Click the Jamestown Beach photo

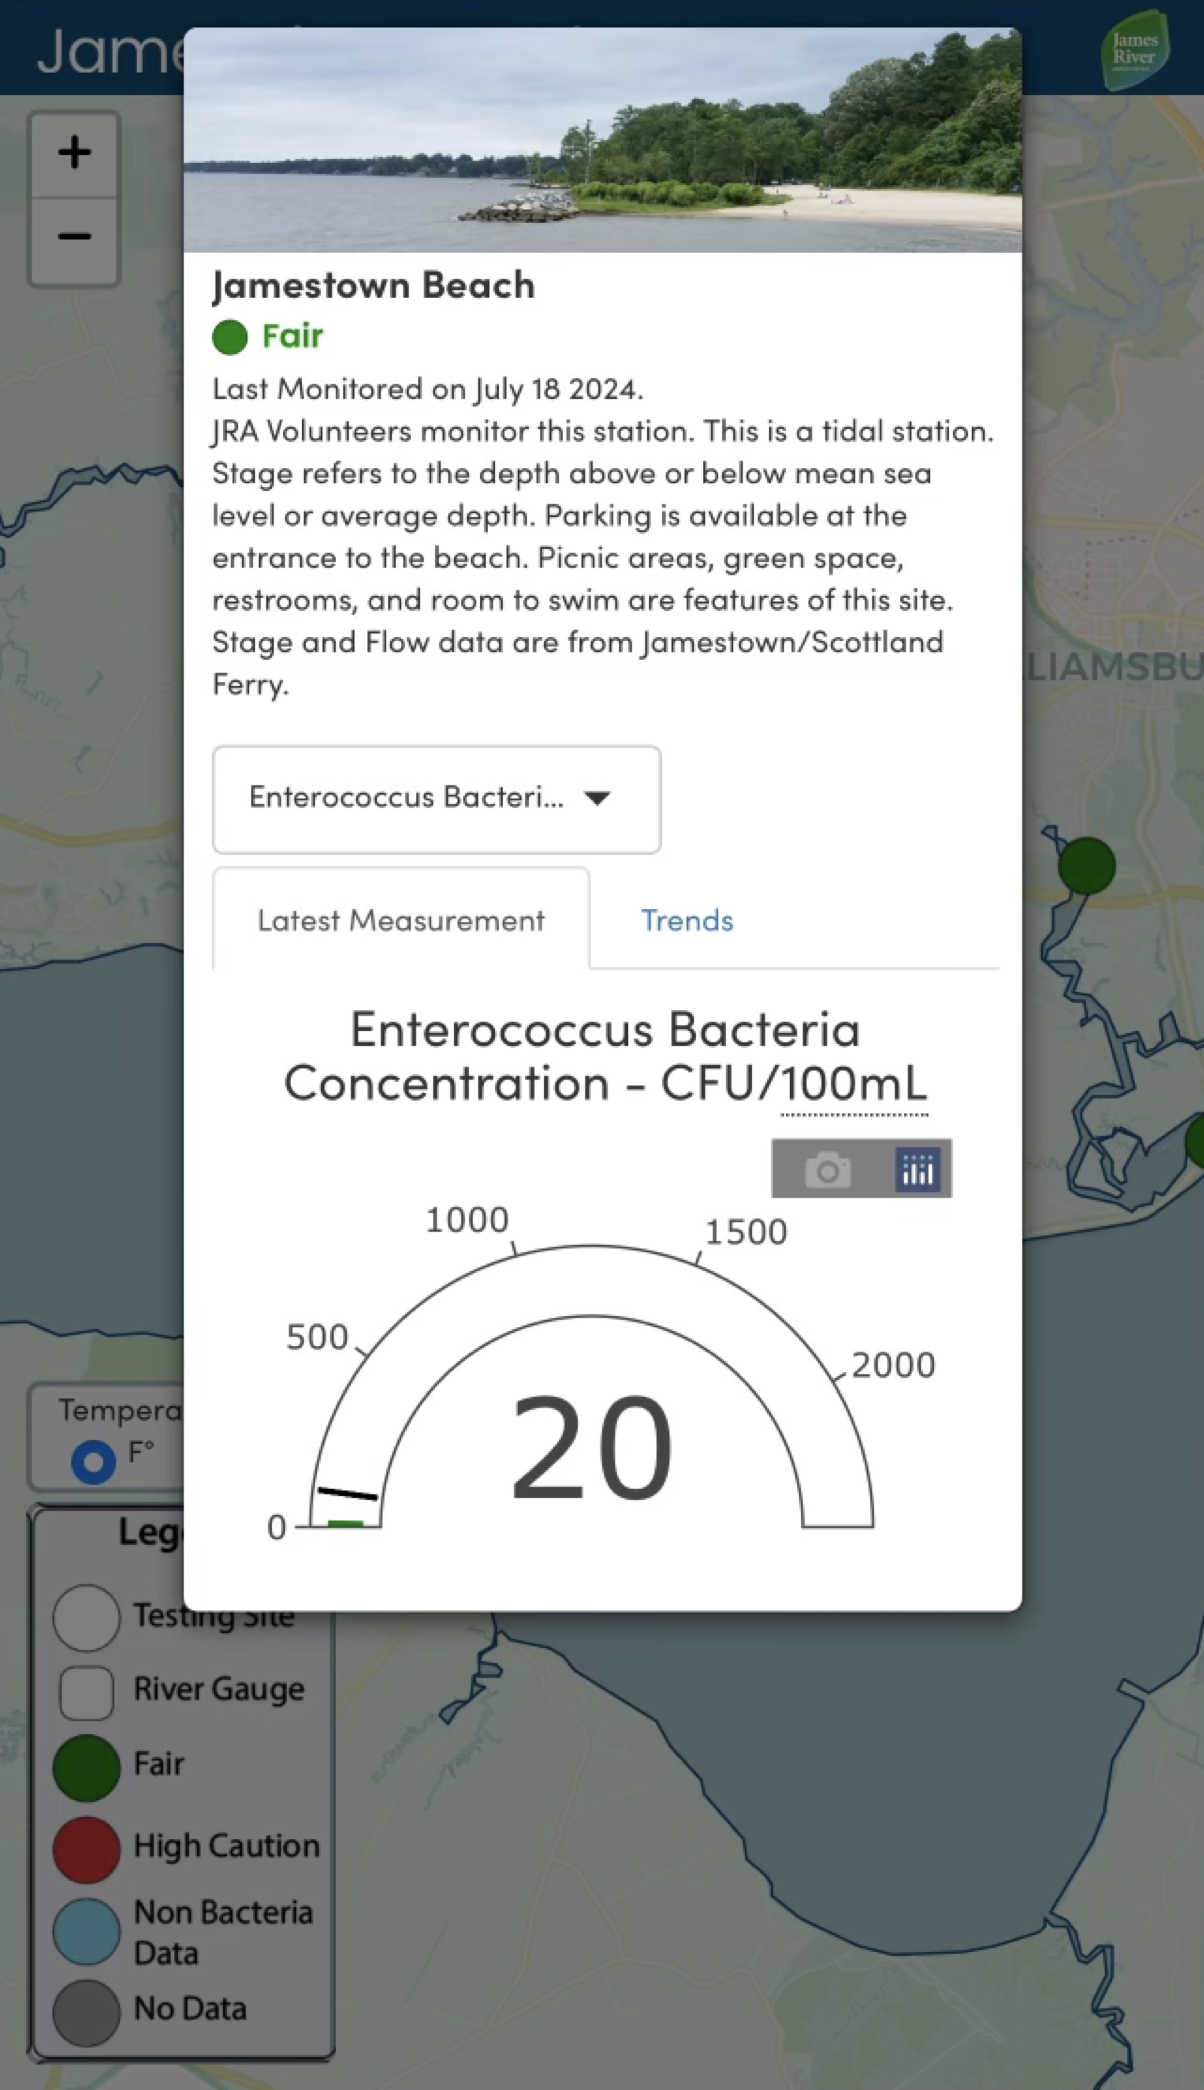pos(602,140)
